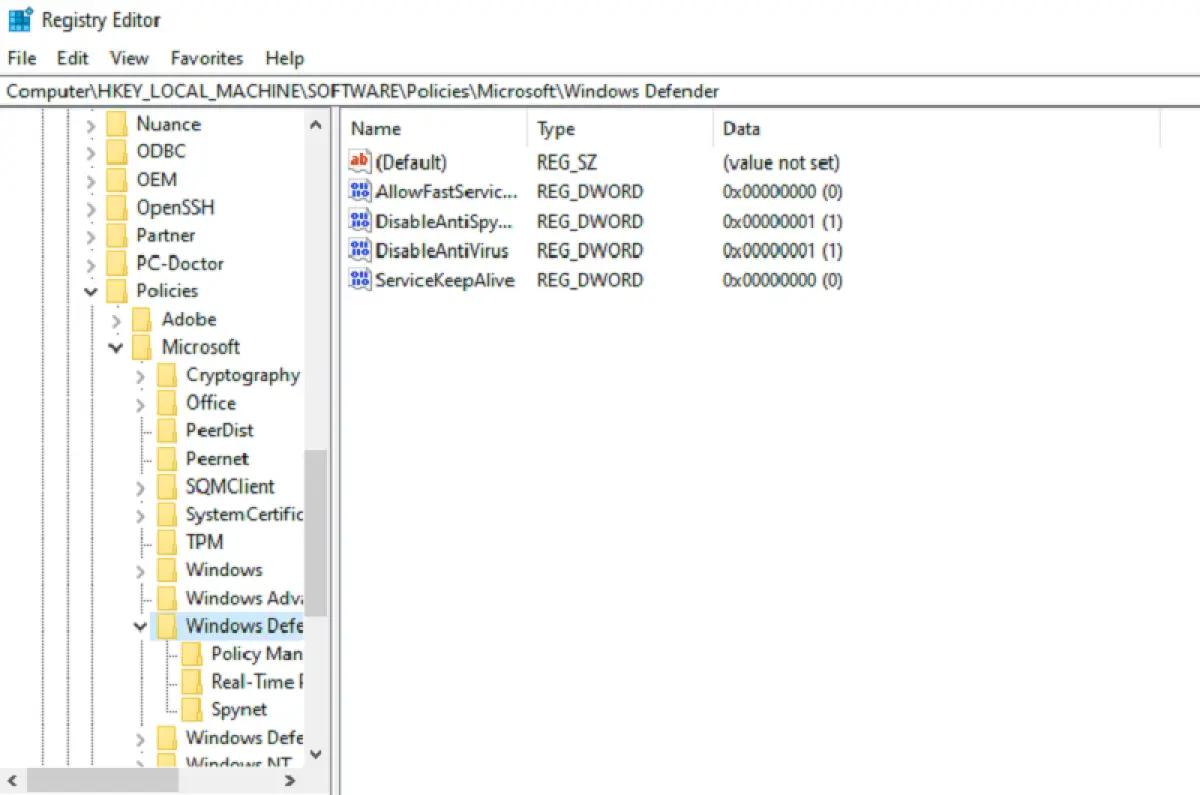
Task: Open the Favorites menu
Action: point(207,58)
